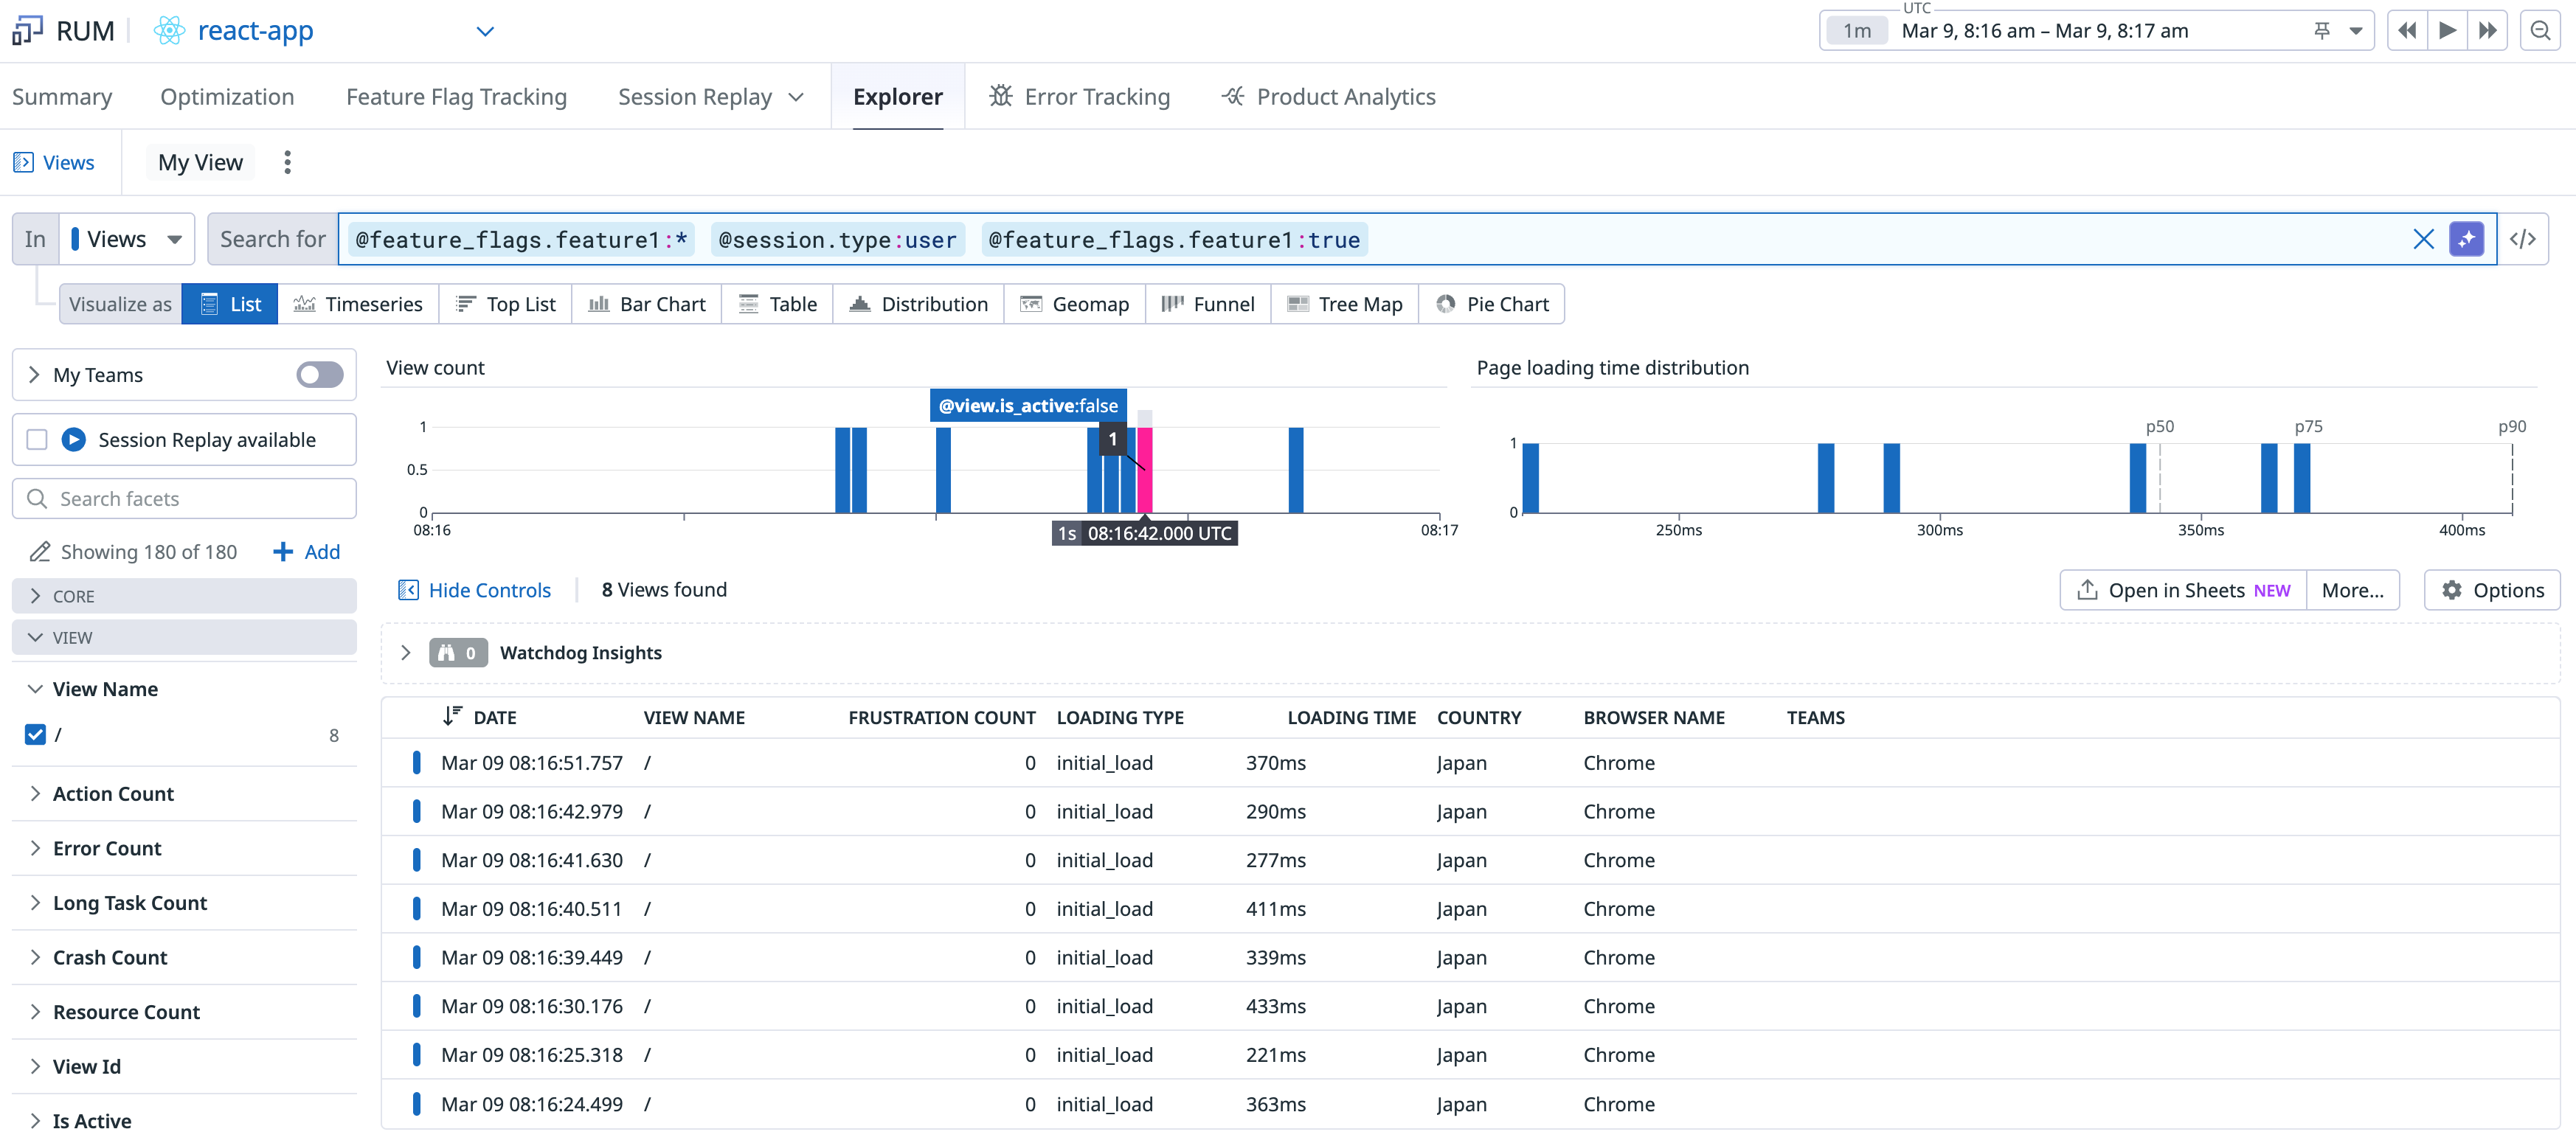Select Timeseries visualization
Viewport: 2576px width, 1143px height.
[358, 304]
